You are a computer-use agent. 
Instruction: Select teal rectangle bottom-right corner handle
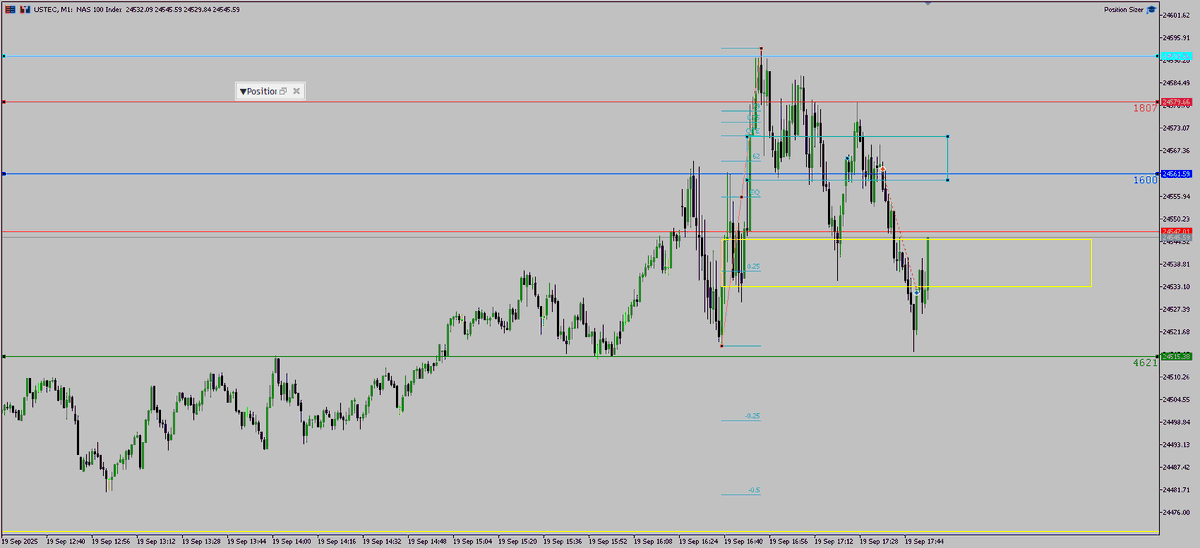[x=947, y=180]
